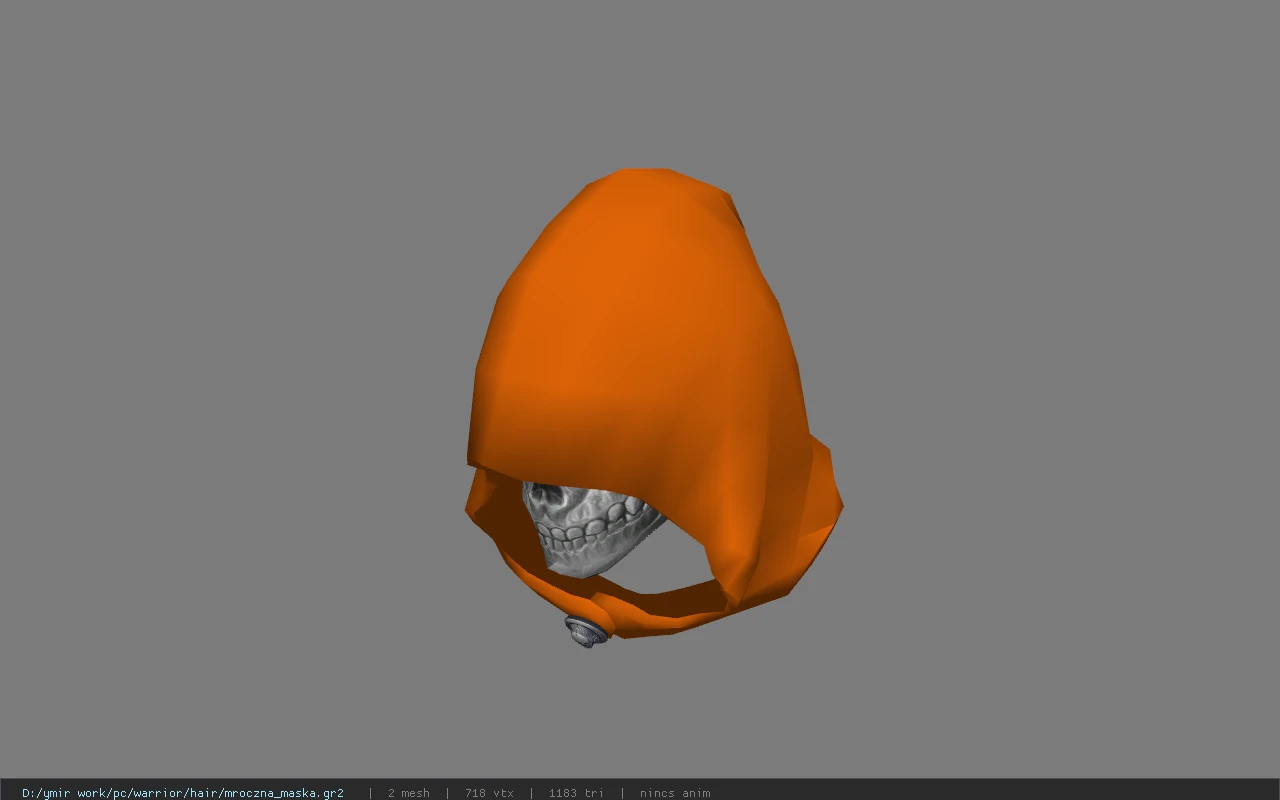This screenshot has height=800, width=1280.
Task: Click the '1183 tri' status entry
Action: tap(576, 793)
